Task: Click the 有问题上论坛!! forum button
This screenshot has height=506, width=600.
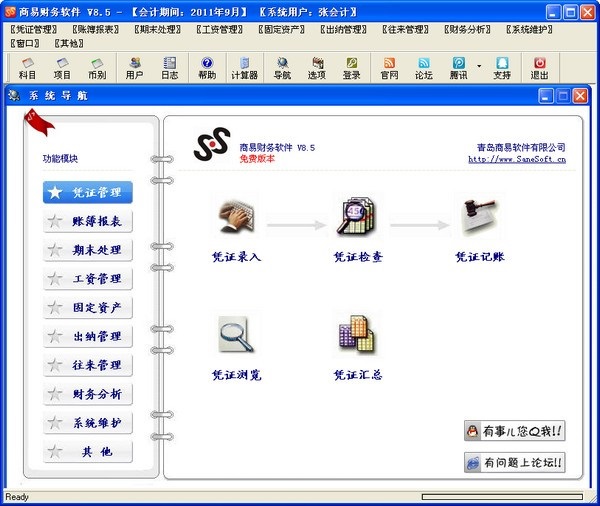Action: (x=515, y=463)
